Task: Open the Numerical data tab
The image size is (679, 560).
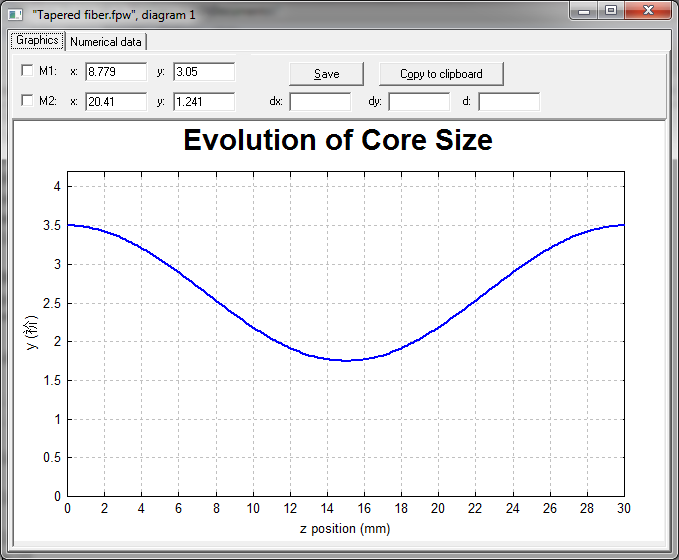Action: pos(106,42)
